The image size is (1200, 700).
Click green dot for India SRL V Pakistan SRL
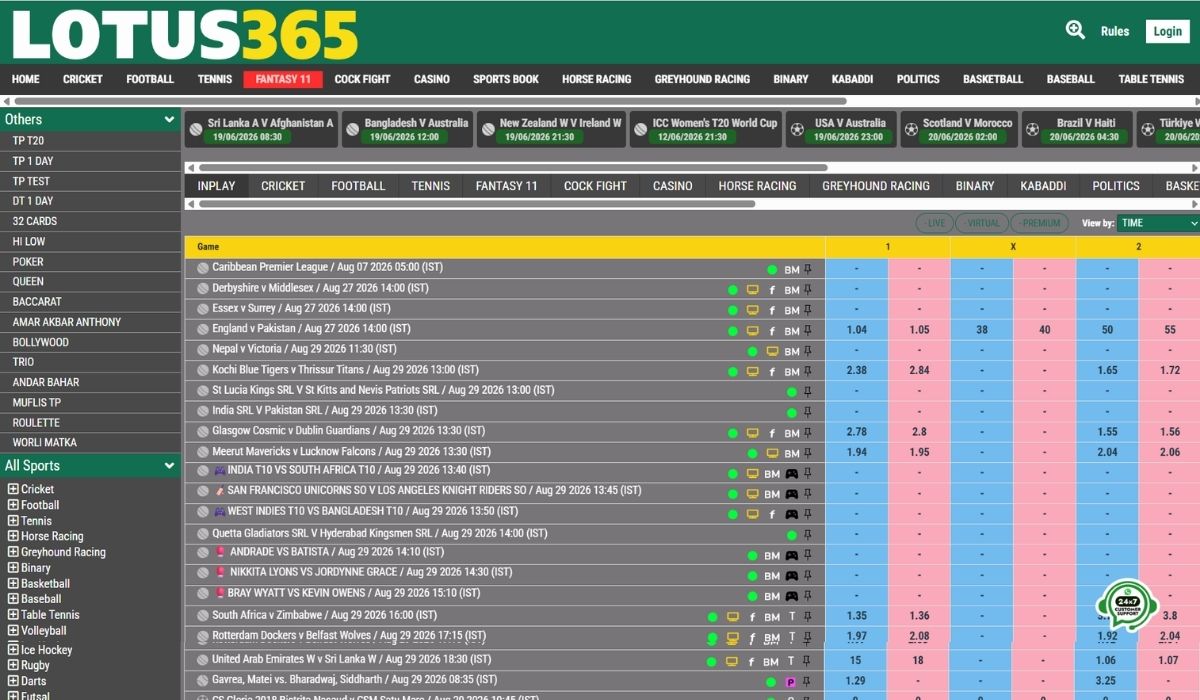tap(791, 412)
